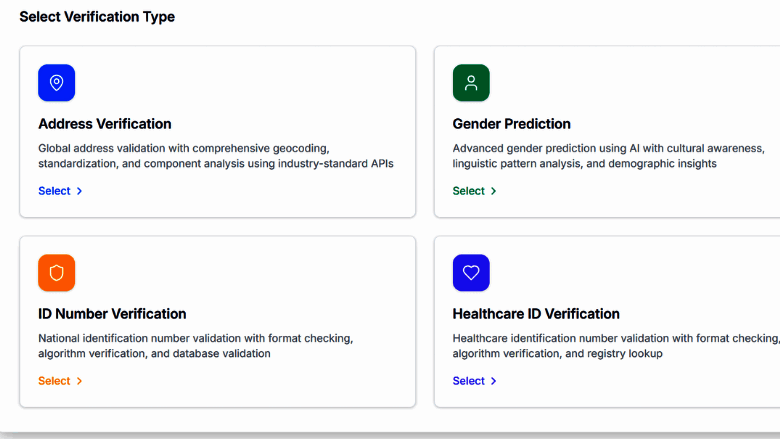Select the Healthcare ID Verification option
This screenshot has width=780, height=439.
468,381
